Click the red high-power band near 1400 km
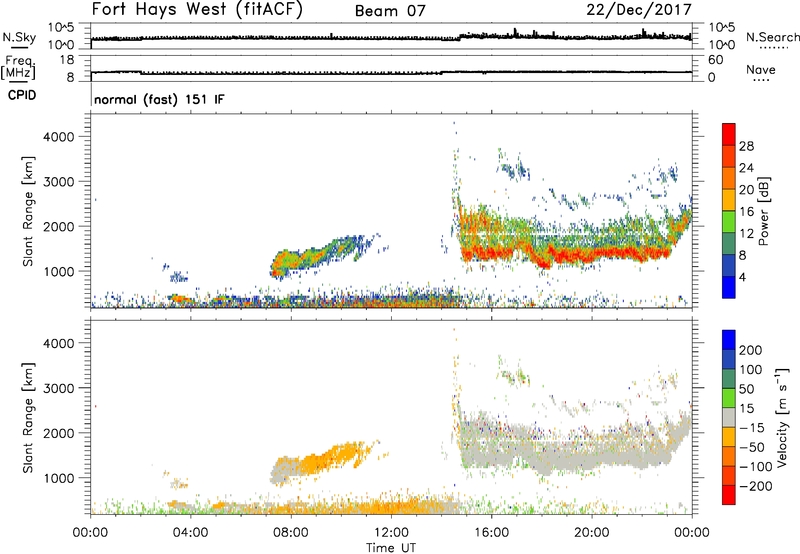Viewport: 800px width, 554px height. (x=566, y=254)
